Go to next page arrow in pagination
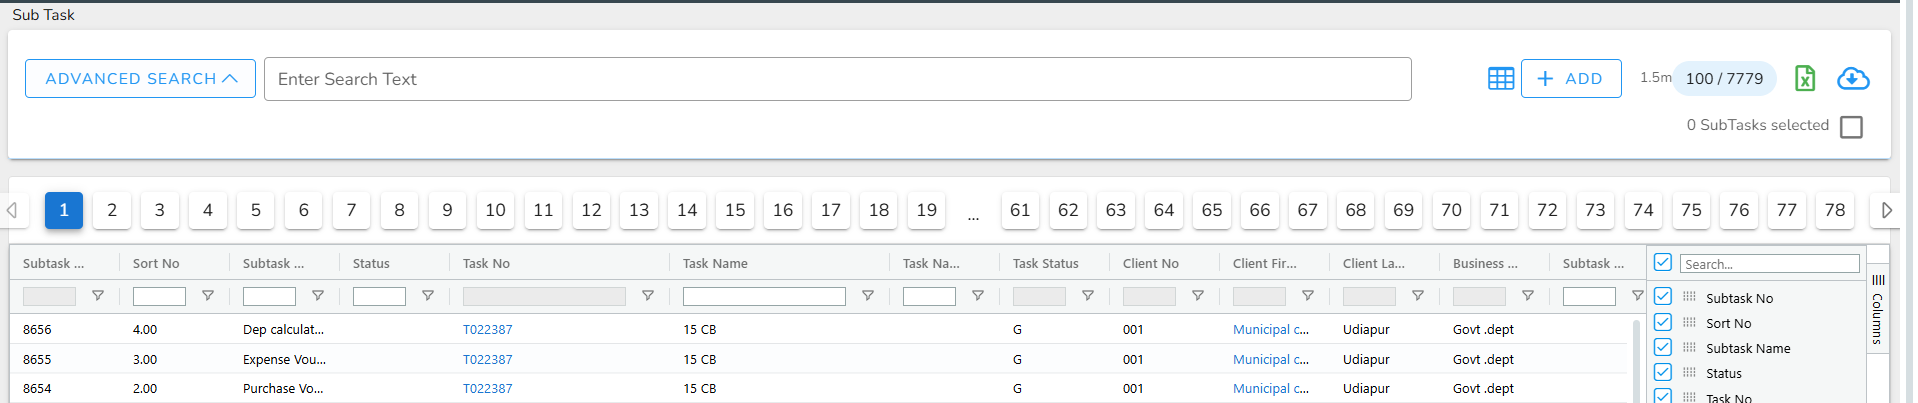This screenshot has width=1918, height=403. point(1886,210)
